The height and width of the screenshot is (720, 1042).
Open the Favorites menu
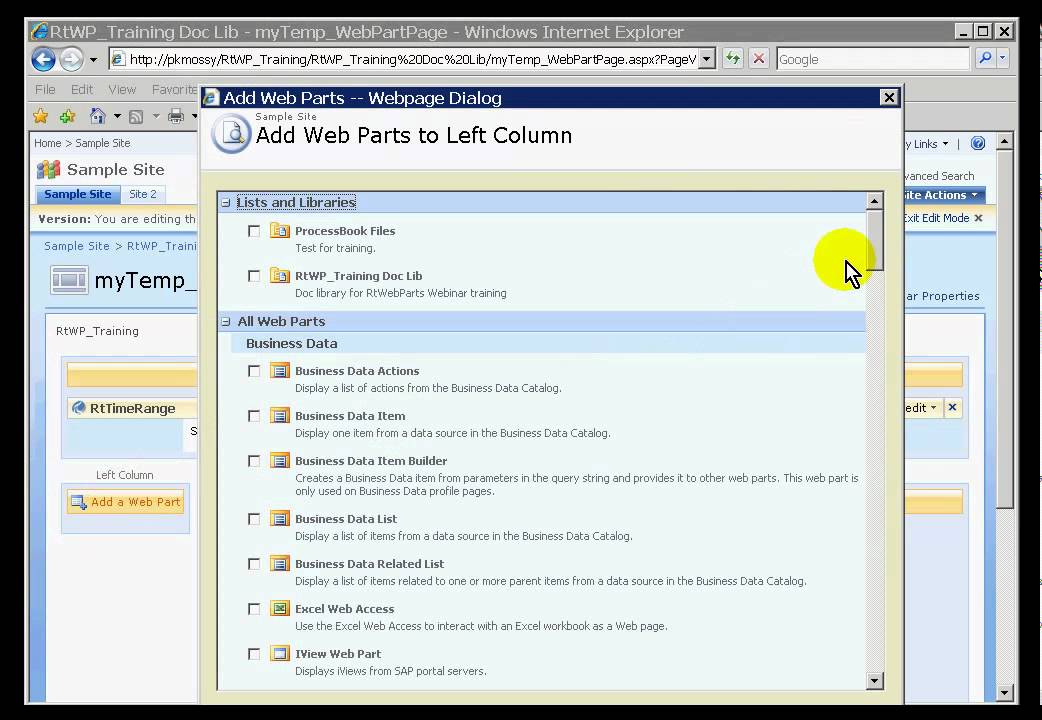point(174,89)
